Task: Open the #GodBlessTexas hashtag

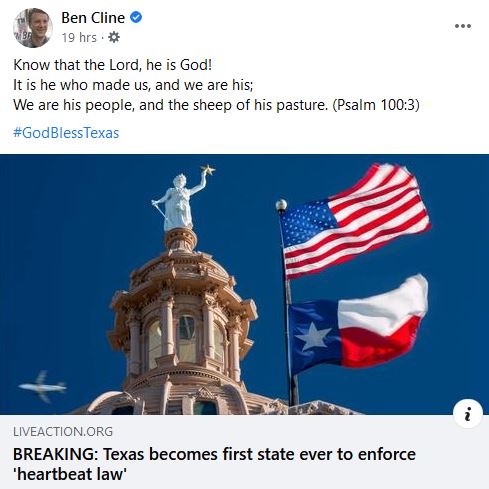Action: tap(66, 133)
